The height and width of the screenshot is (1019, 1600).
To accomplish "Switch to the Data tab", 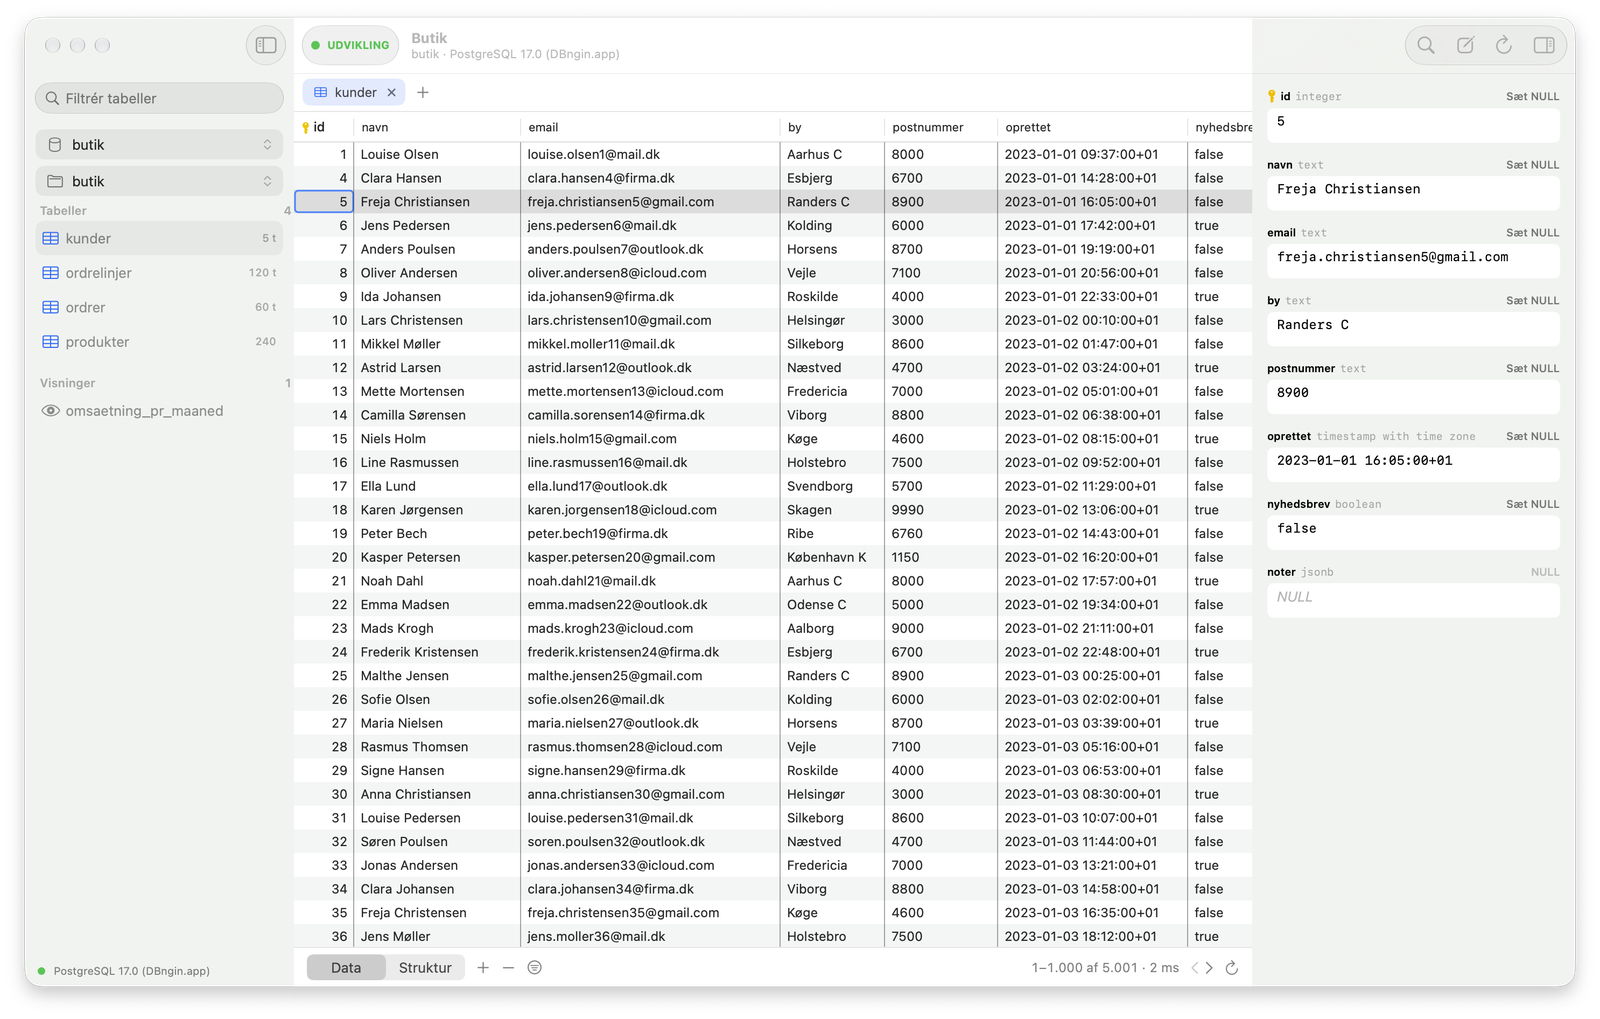I will tap(346, 967).
